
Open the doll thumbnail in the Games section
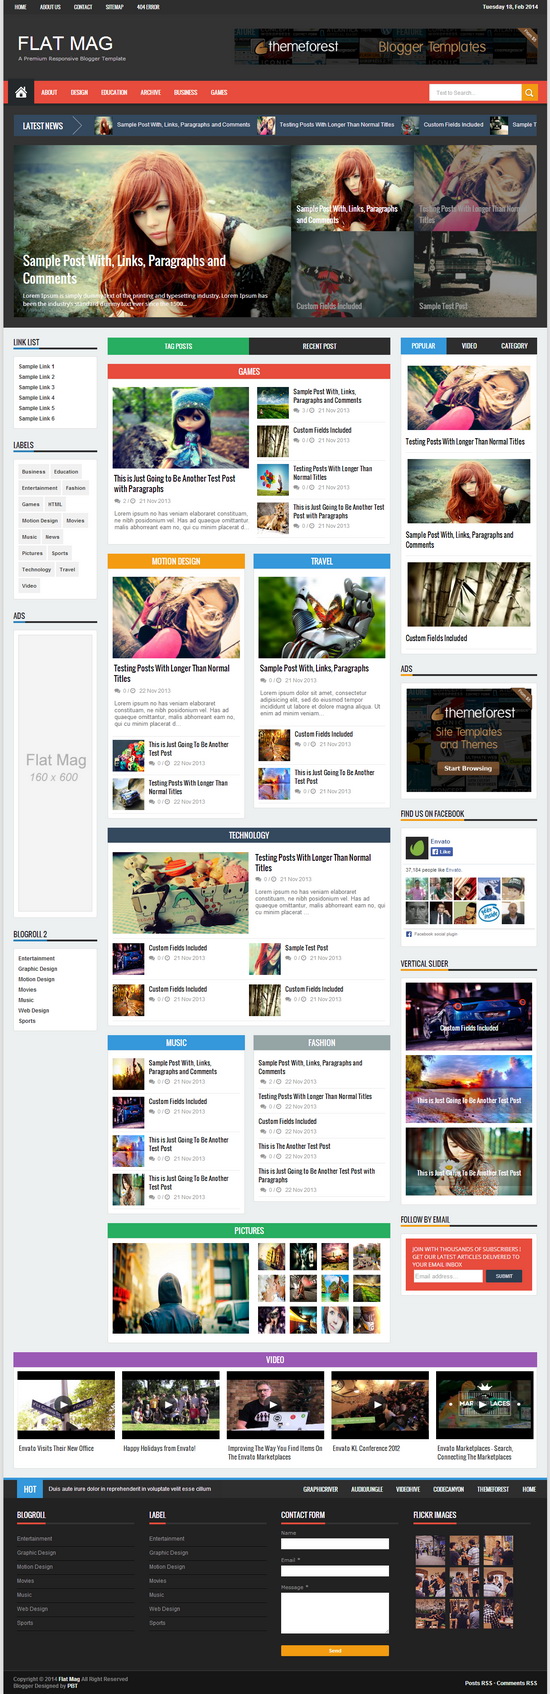(180, 428)
